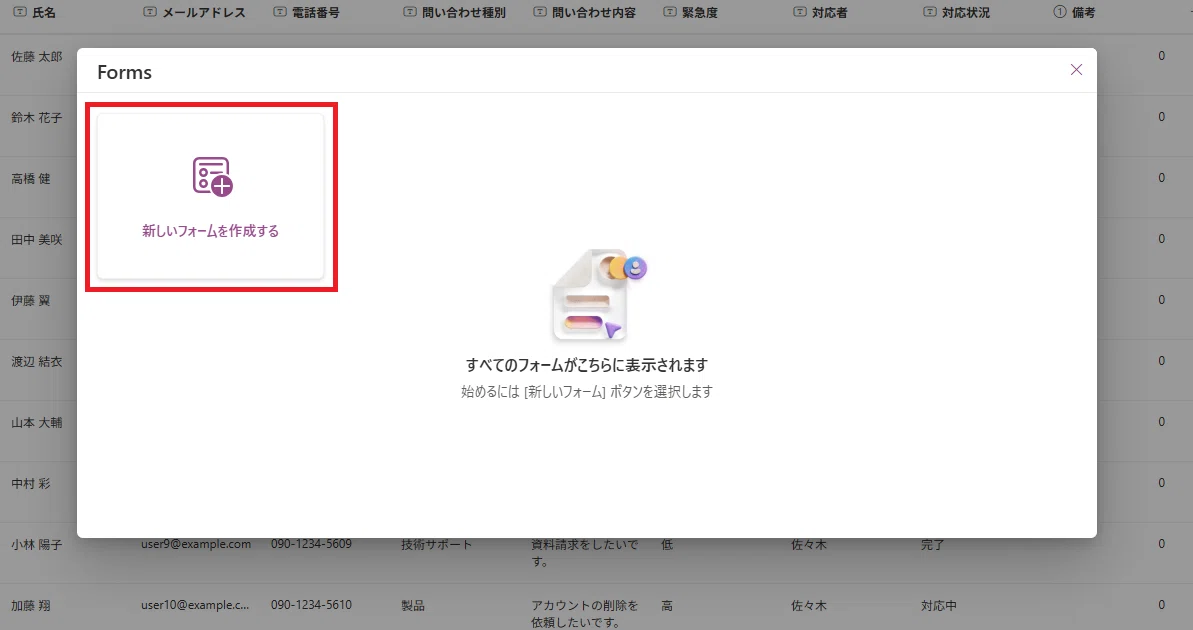This screenshot has width=1193, height=630.
Task: Create a new form via 新しいフォームを作成する card
Action: (211, 196)
